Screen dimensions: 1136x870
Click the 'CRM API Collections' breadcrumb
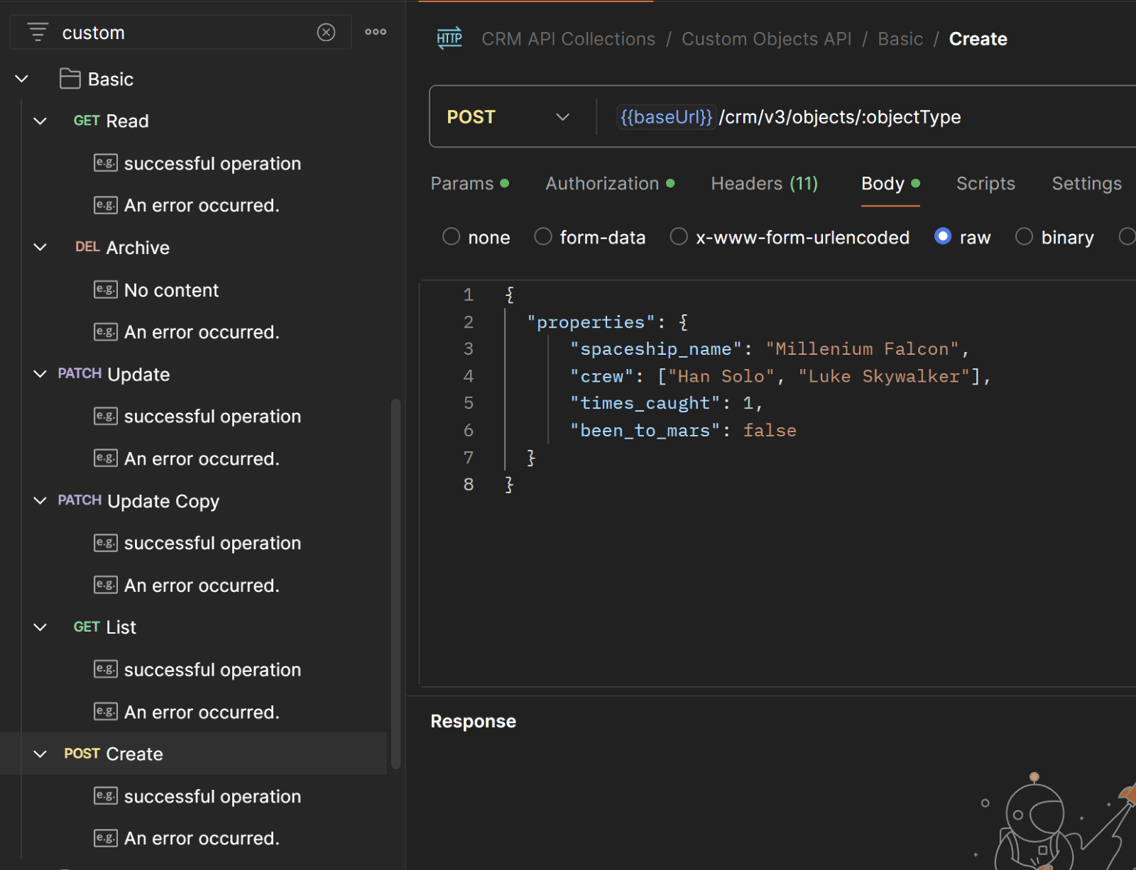pos(568,38)
